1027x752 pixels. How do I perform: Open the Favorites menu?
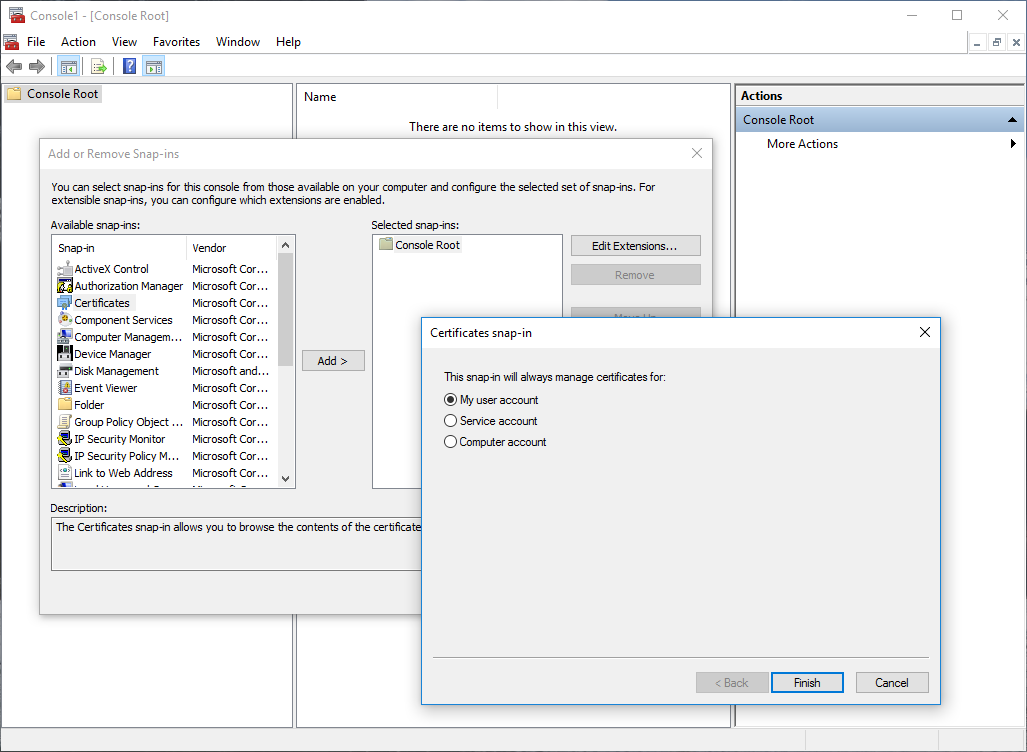pos(176,42)
